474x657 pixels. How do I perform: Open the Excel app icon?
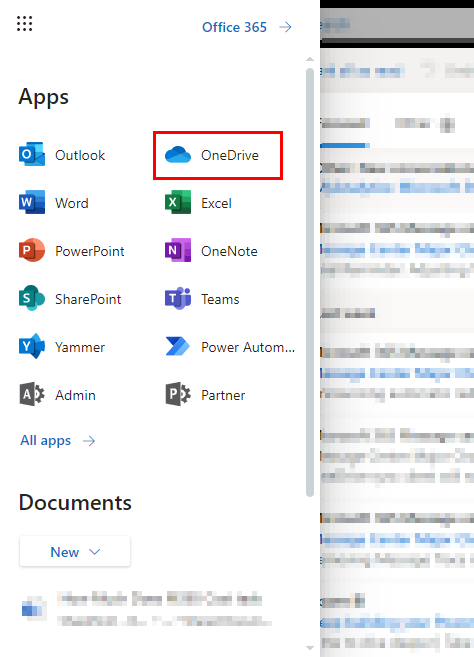pyautogui.click(x=178, y=203)
